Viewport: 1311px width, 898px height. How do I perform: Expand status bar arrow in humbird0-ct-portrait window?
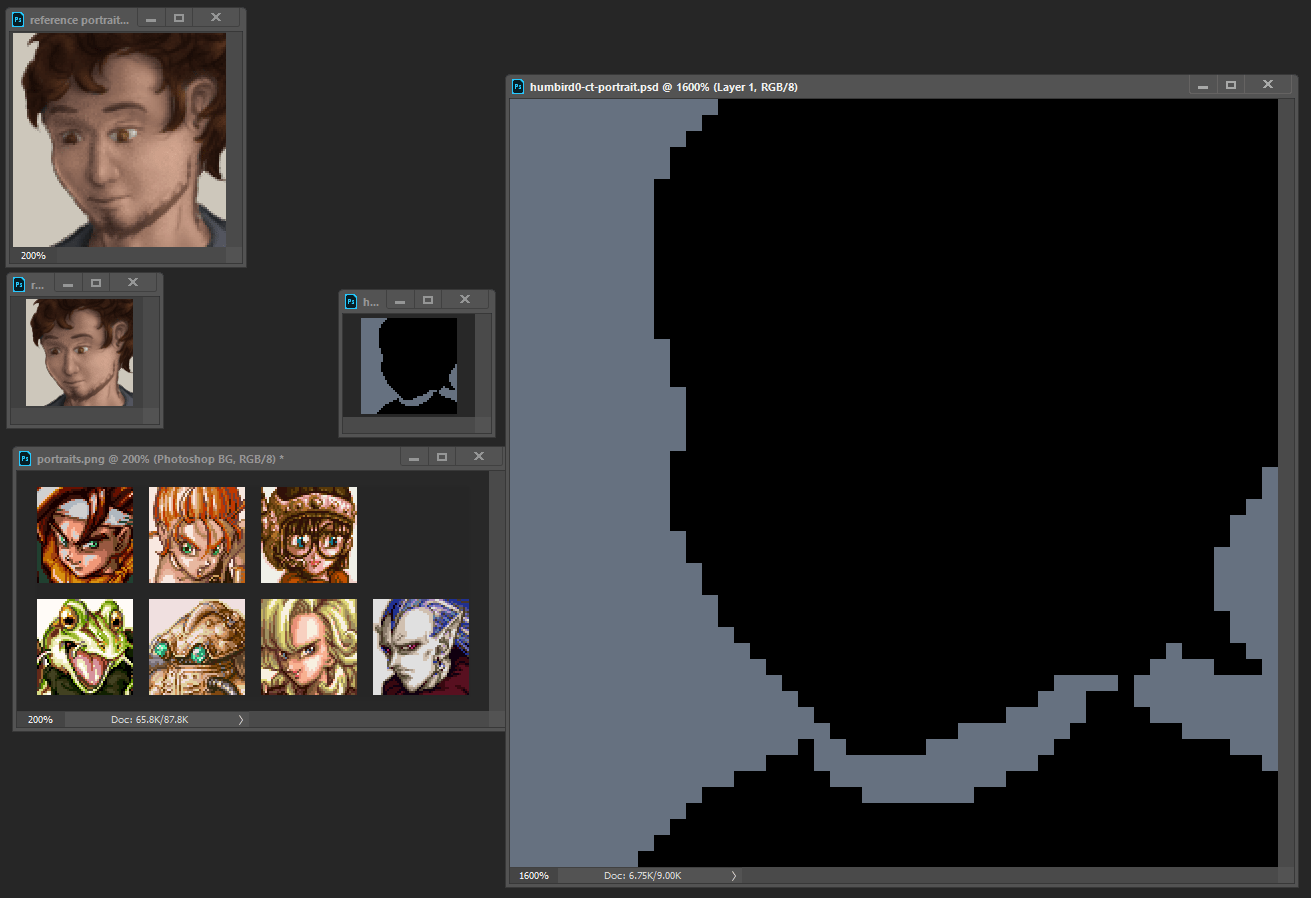pyautogui.click(x=734, y=875)
